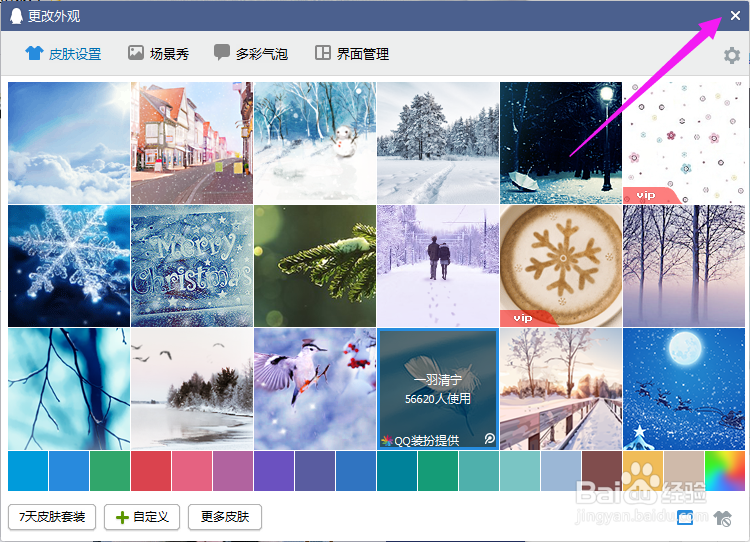750x542 pixels.
Task: Pick the medium turquoise swatch
Action: coord(479,471)
